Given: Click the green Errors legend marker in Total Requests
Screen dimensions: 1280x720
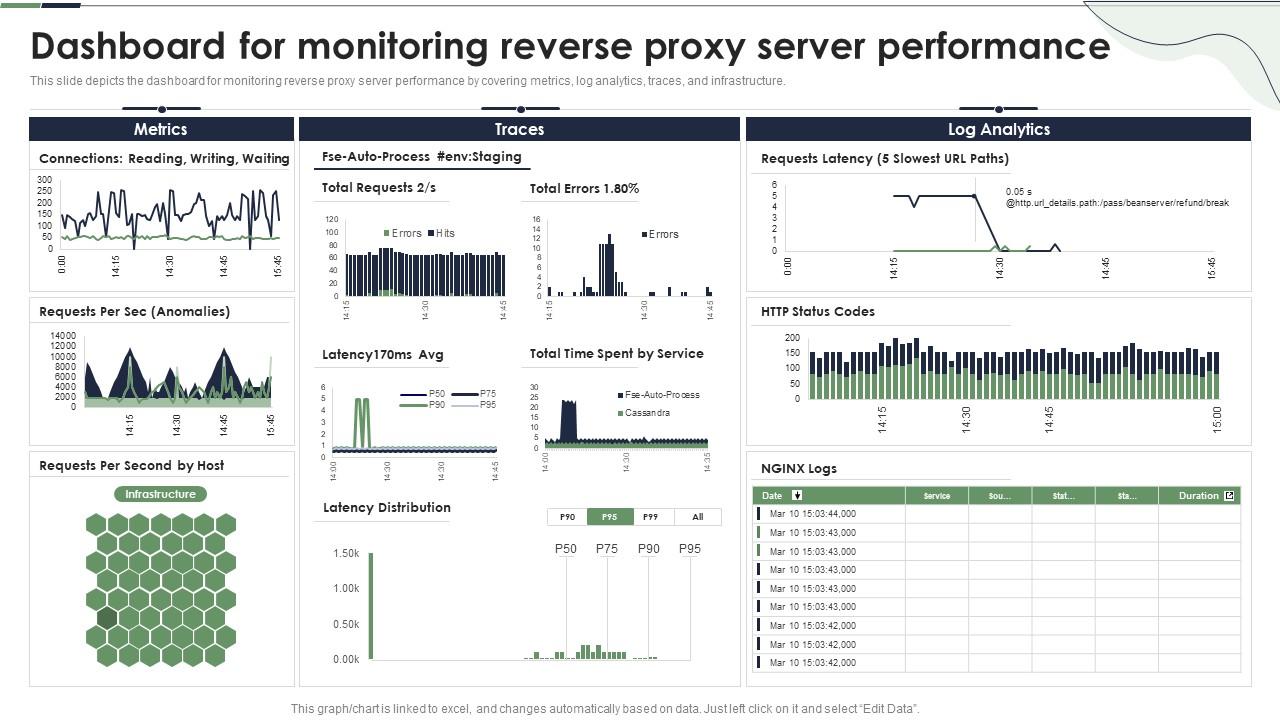Looking at the screenshot, I should tap(386, 233).
